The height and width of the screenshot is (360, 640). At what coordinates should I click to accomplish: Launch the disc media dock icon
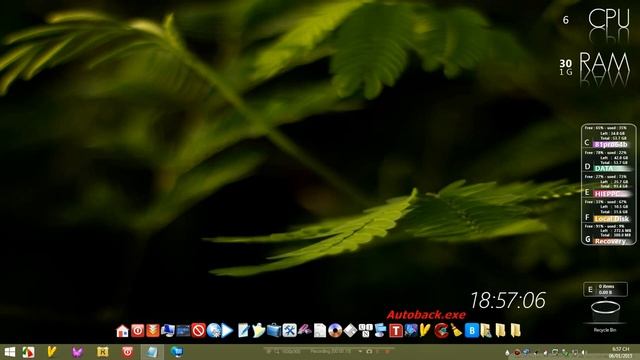coord(335,331)
